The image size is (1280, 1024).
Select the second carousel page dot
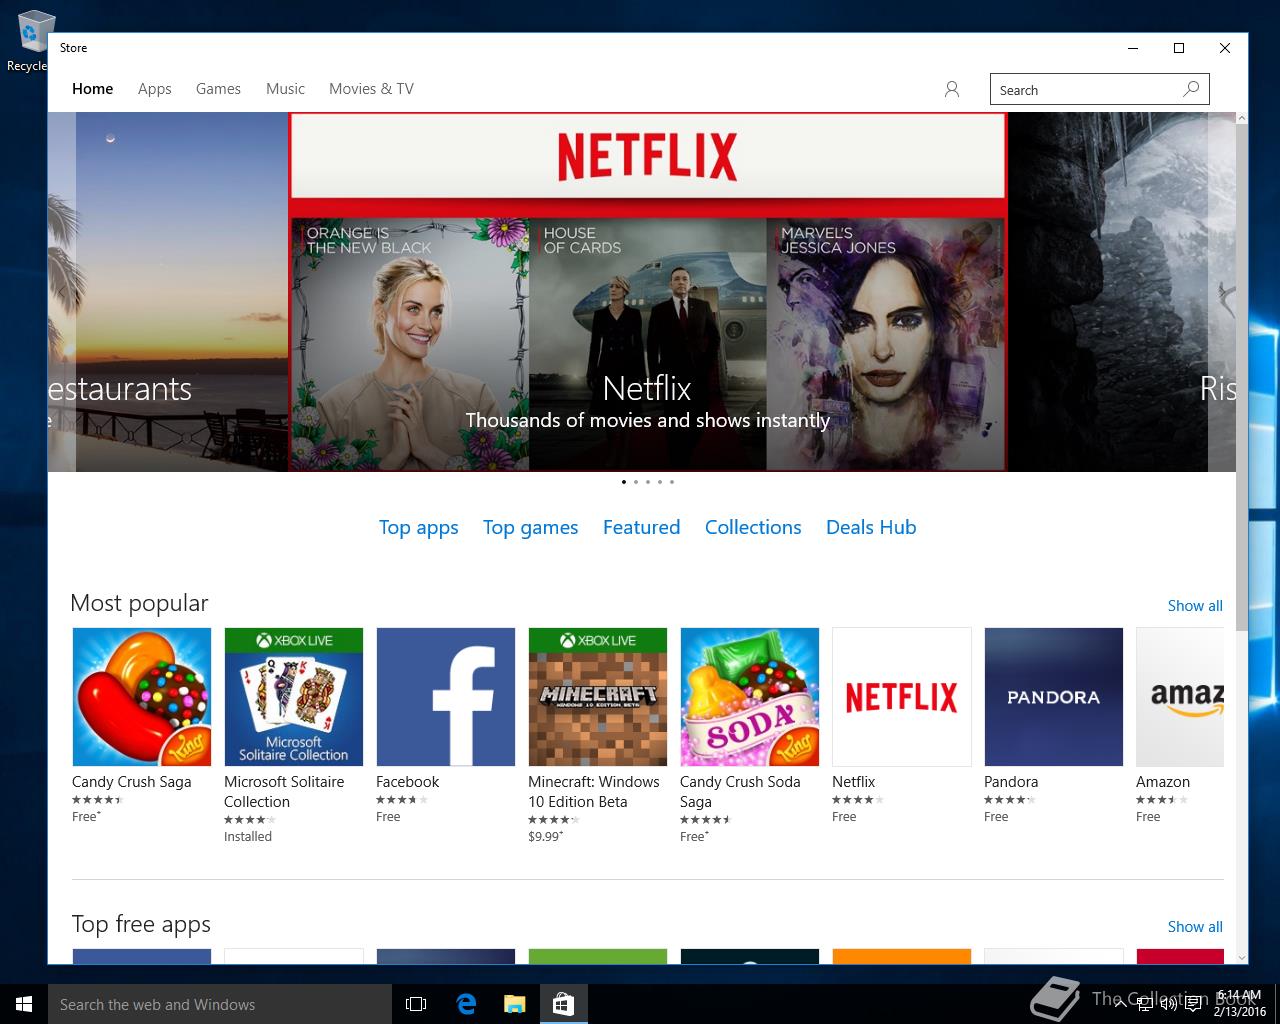(636, 482)
